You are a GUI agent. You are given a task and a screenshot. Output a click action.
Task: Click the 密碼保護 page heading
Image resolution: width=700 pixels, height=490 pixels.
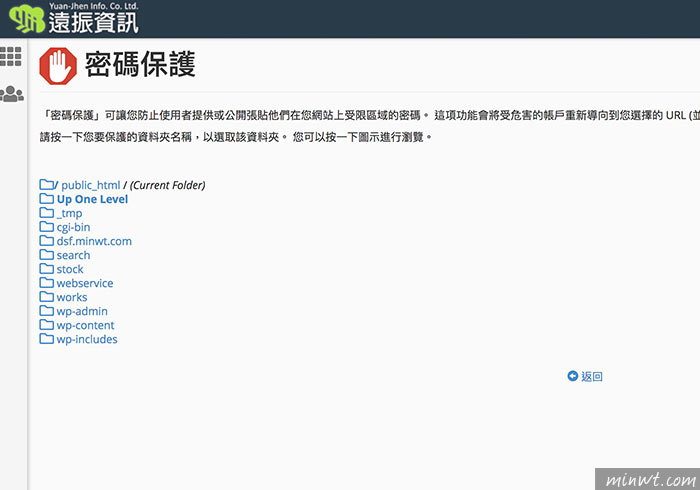140,64
